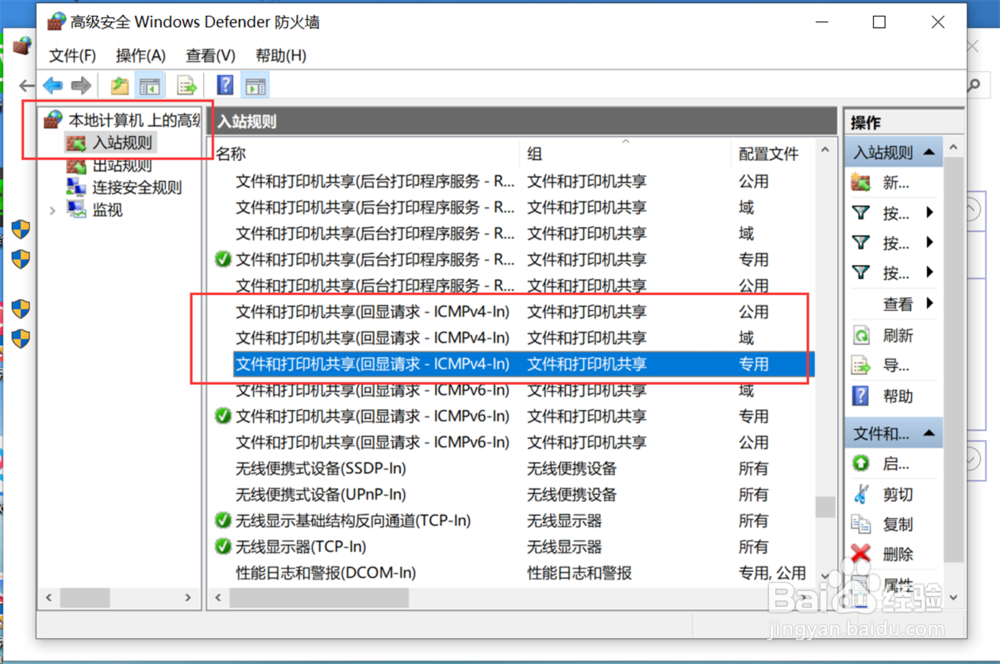Click the 启... enable rule green icon
The image size is (1000, 664).
pos(860,463)
